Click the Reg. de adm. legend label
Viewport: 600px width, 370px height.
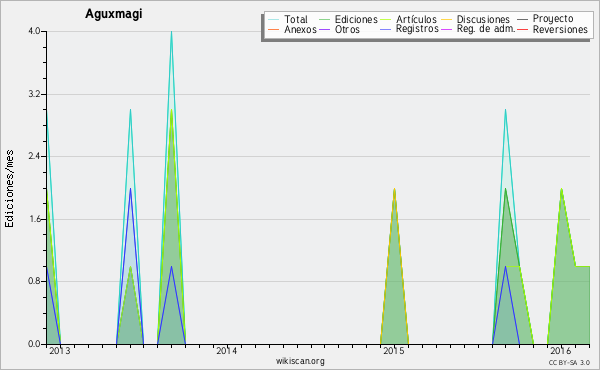tap(486, 29)
